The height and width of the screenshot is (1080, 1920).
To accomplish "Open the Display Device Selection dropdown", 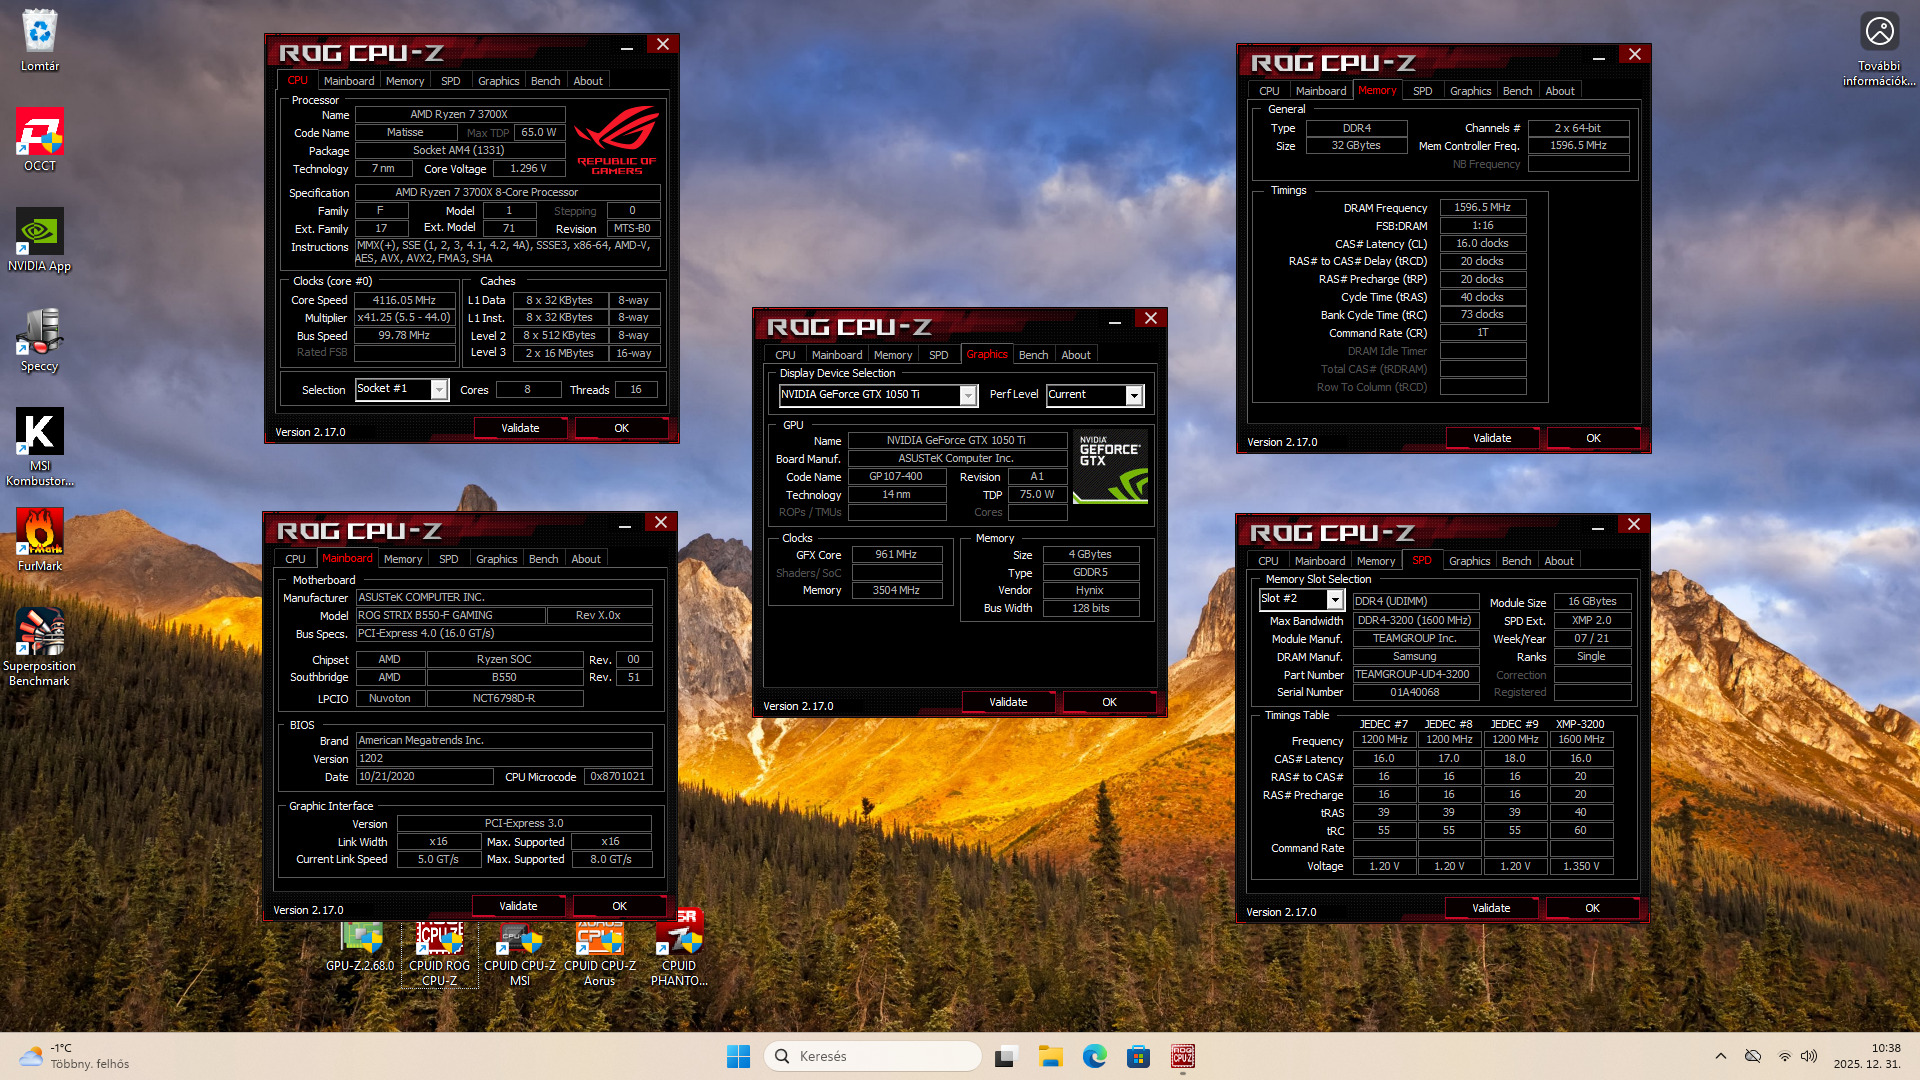I will pos(967,396).
